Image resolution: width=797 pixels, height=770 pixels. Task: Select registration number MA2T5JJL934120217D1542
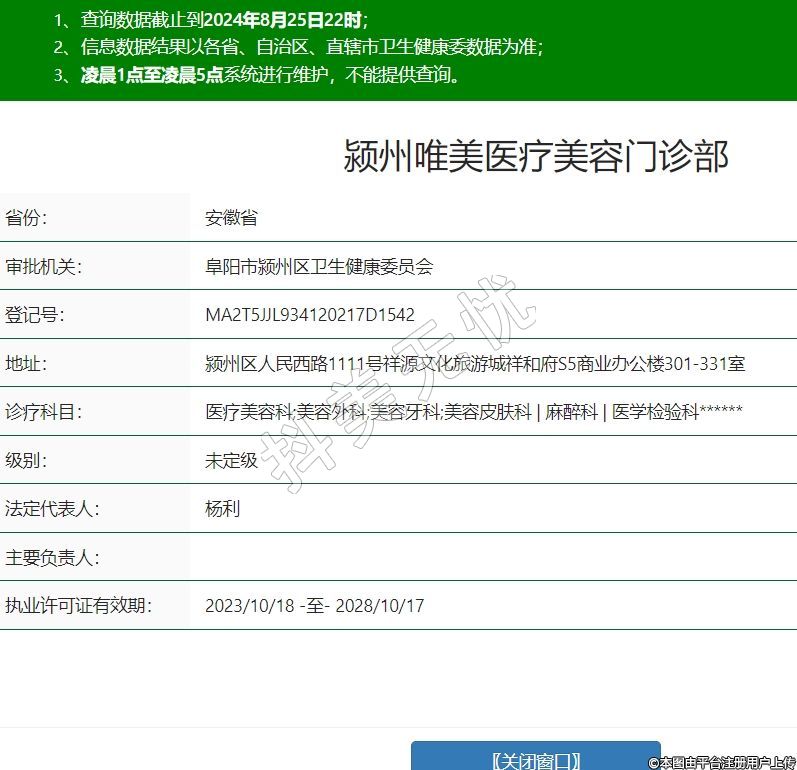(x=309, y=315)
